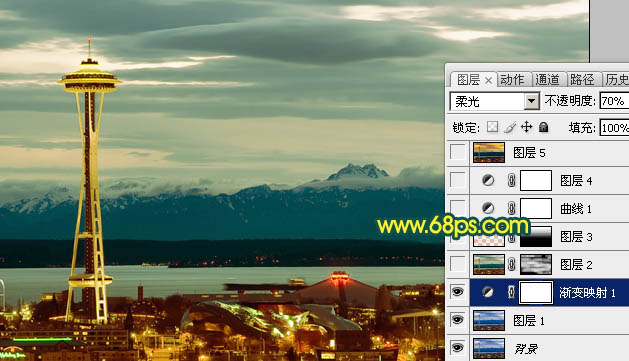Select the white mask thumbnail of 图层 4
The height and width of the screenshot is (361, 629).
(x=536, y=180)
